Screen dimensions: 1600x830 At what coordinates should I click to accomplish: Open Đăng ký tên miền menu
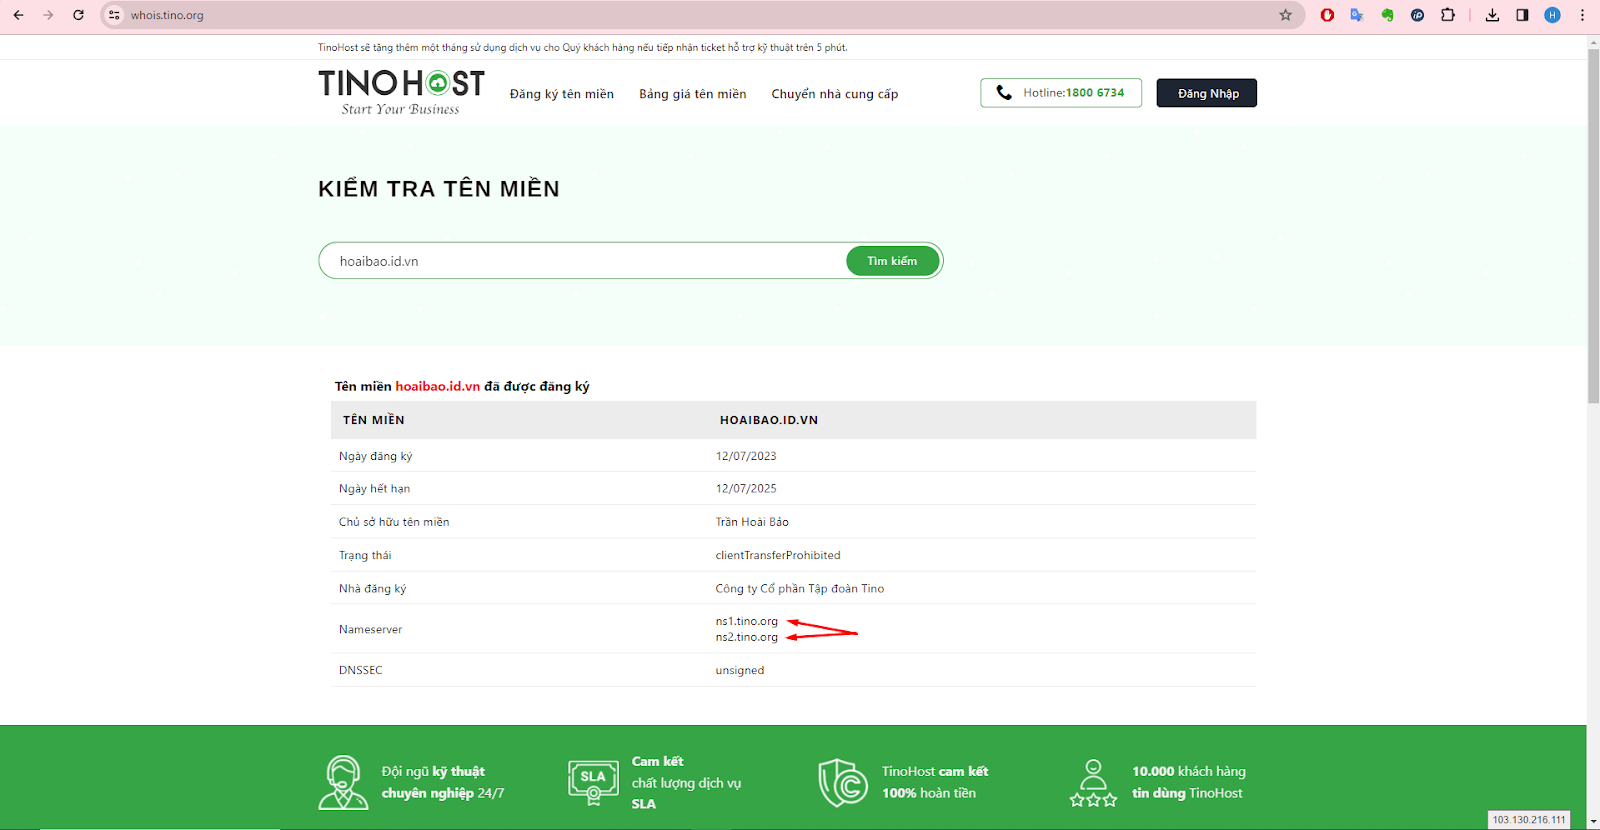click(x=562, y=94)
